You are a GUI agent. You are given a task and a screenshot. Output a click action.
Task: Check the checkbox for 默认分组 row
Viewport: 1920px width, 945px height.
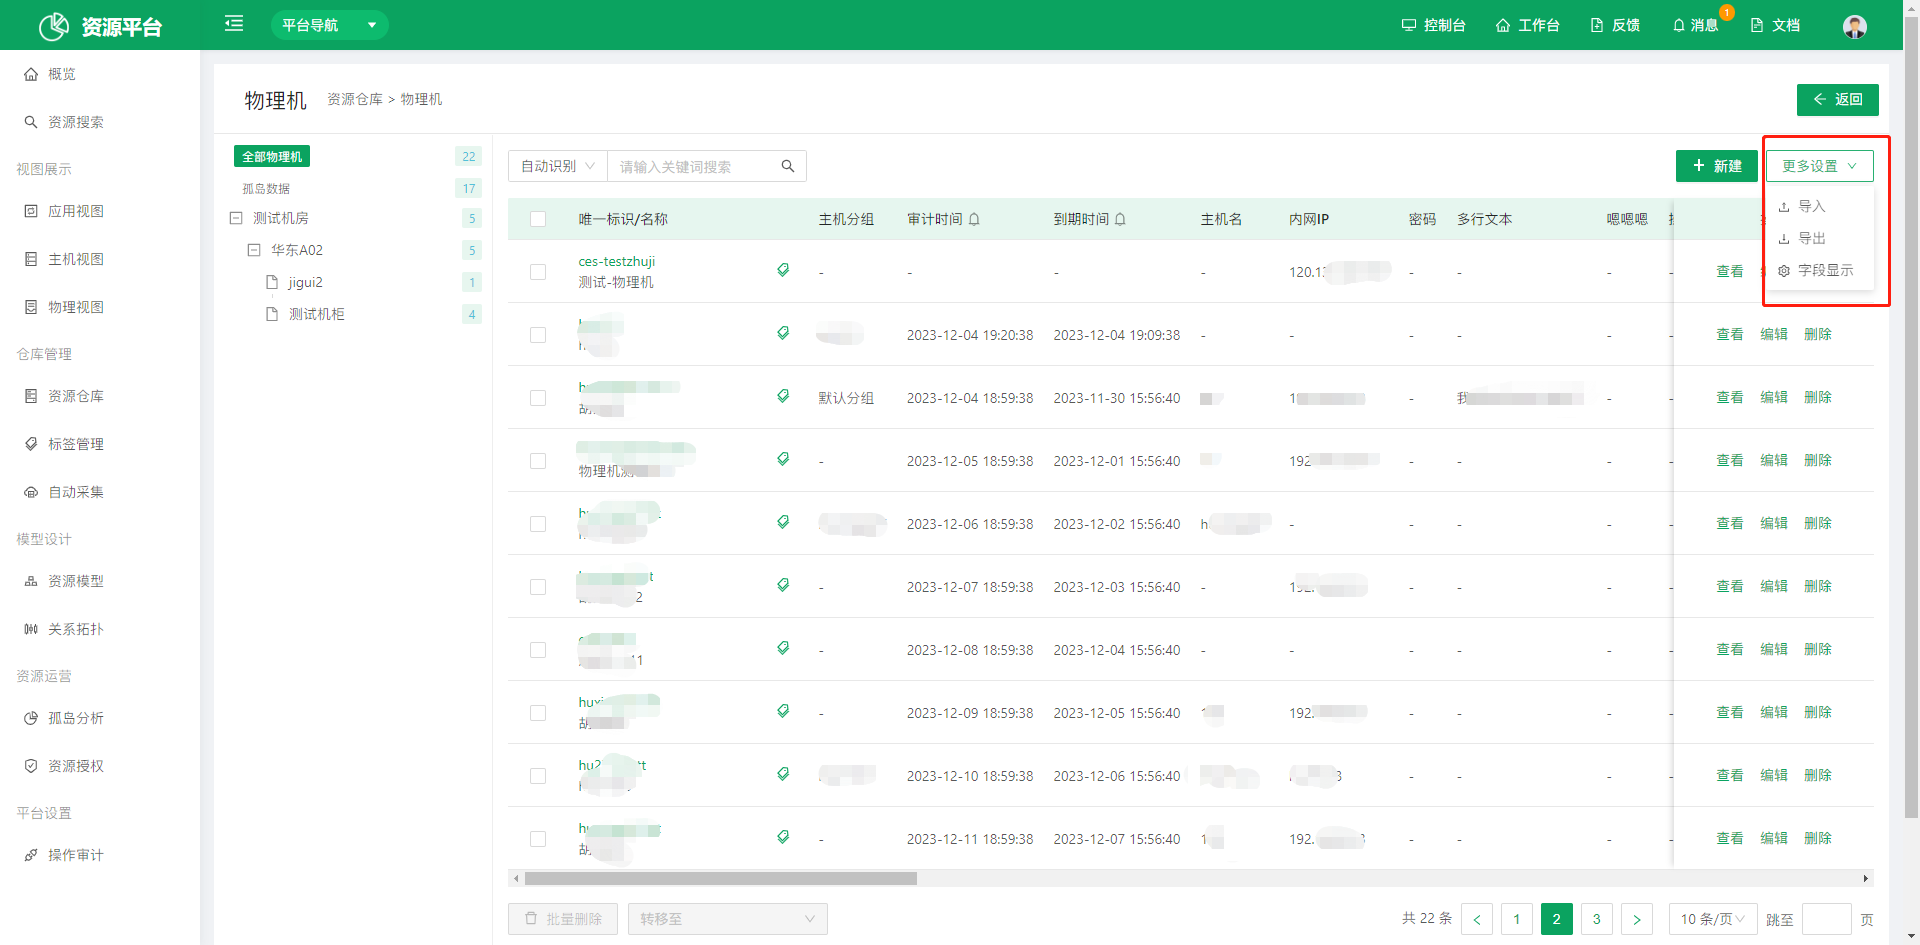(538, 398)
